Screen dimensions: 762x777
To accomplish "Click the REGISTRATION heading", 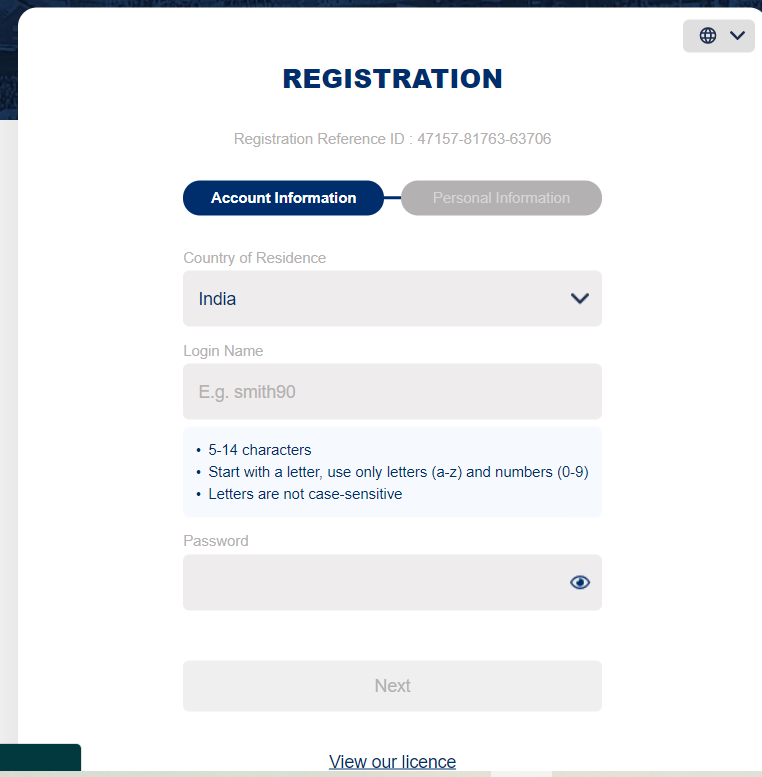I will click(392, 79).
